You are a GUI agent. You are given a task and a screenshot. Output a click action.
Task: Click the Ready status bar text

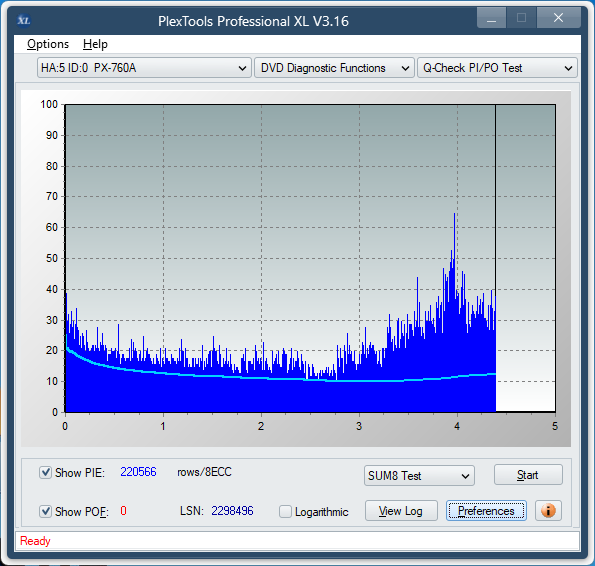click(x=35, y=541)
